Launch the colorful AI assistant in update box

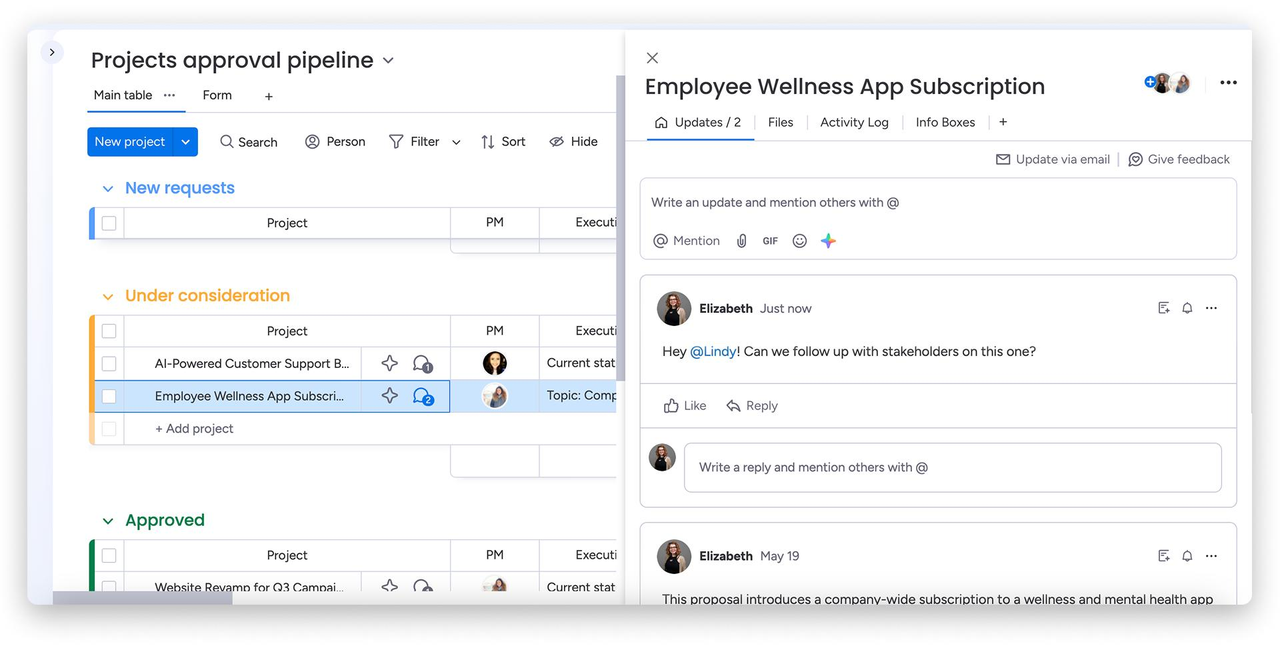pos(828,241)
